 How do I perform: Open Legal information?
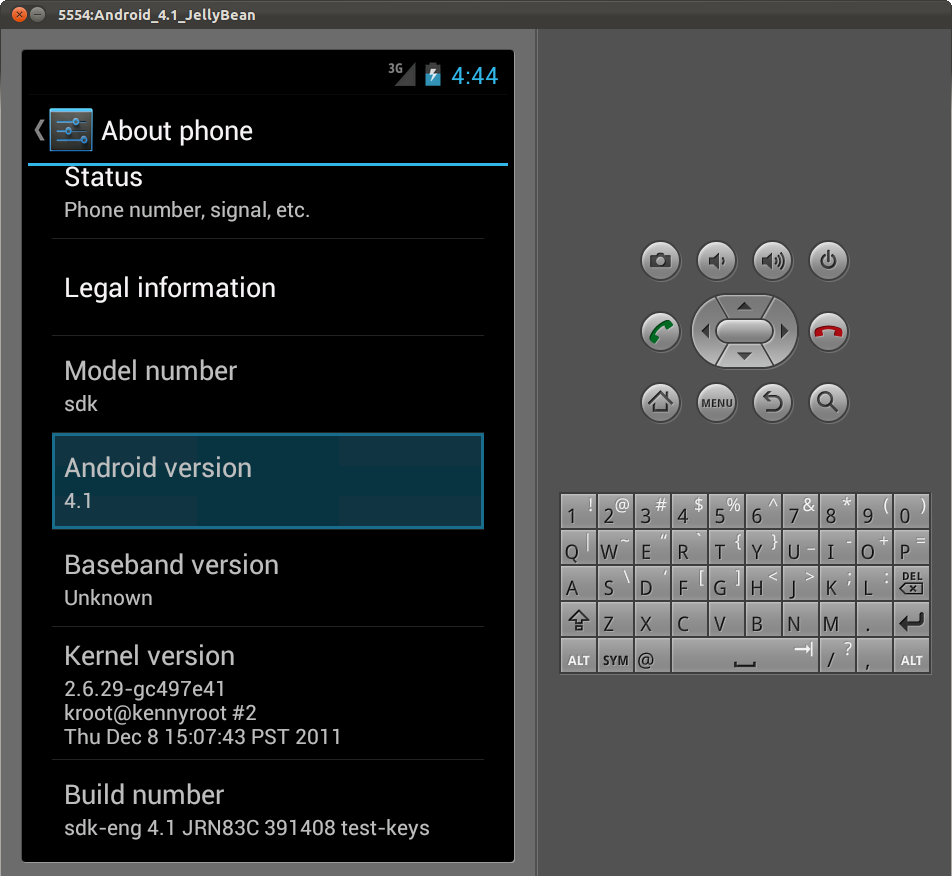coord(268,288)
